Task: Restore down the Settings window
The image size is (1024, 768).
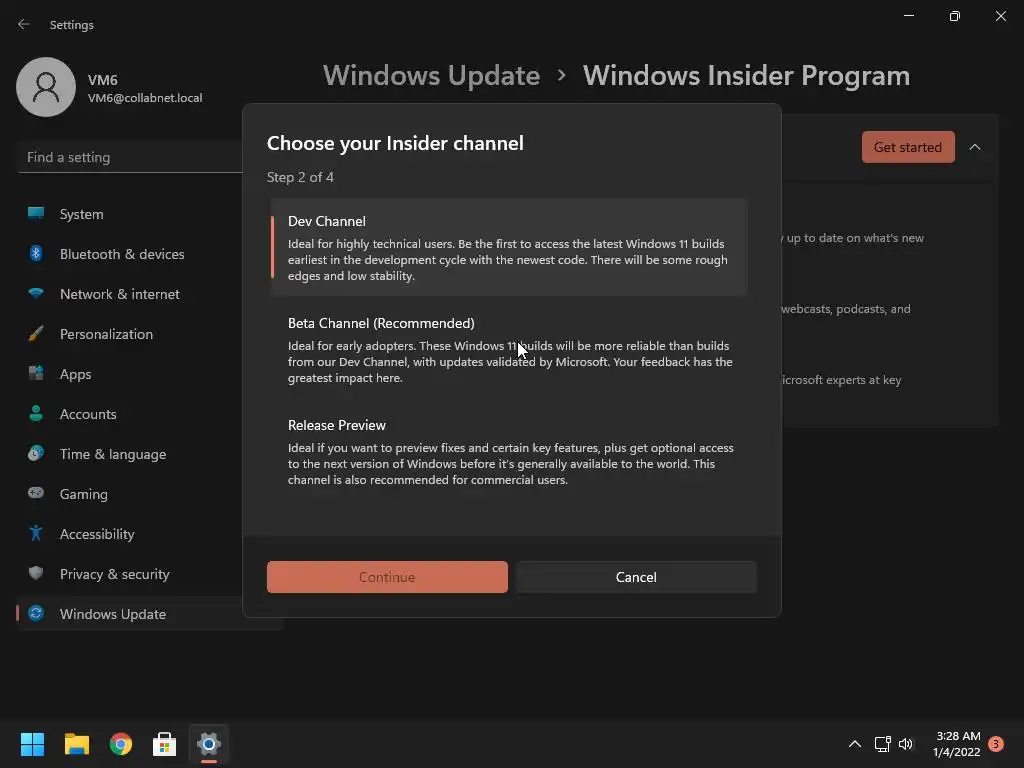Action: 955,16
